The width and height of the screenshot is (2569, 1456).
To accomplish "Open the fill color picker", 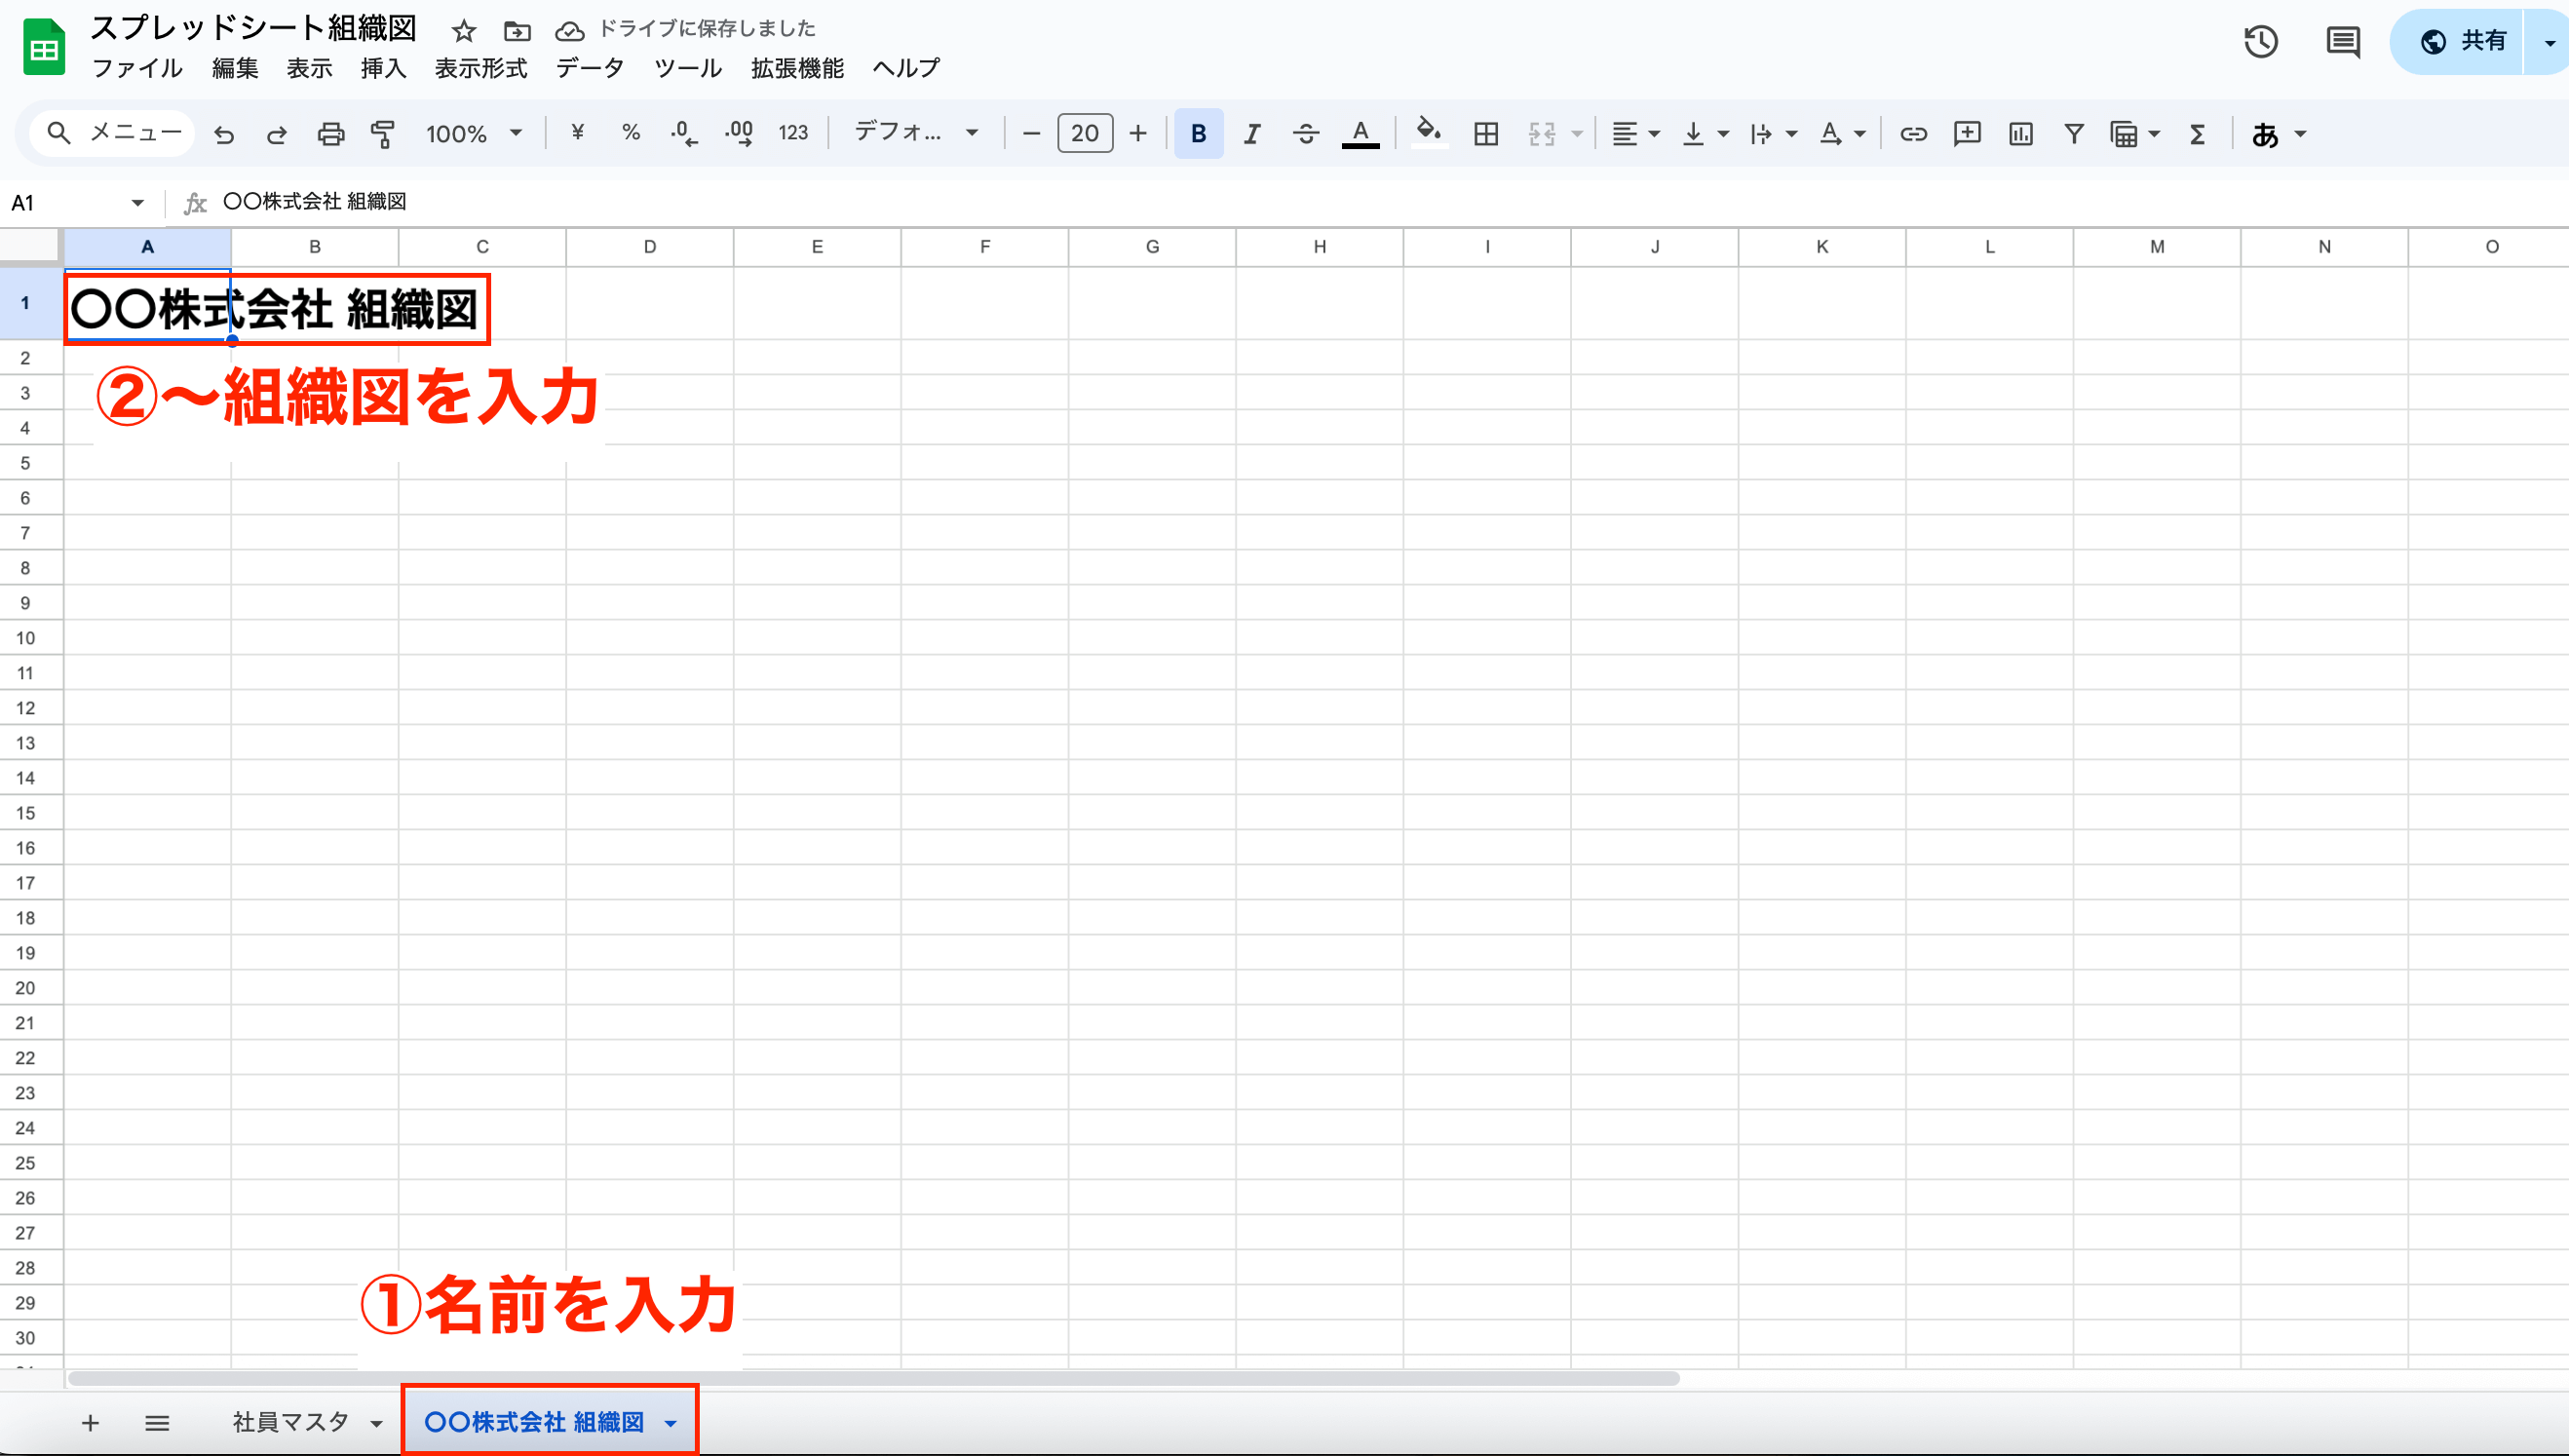I will point(1429,133).
